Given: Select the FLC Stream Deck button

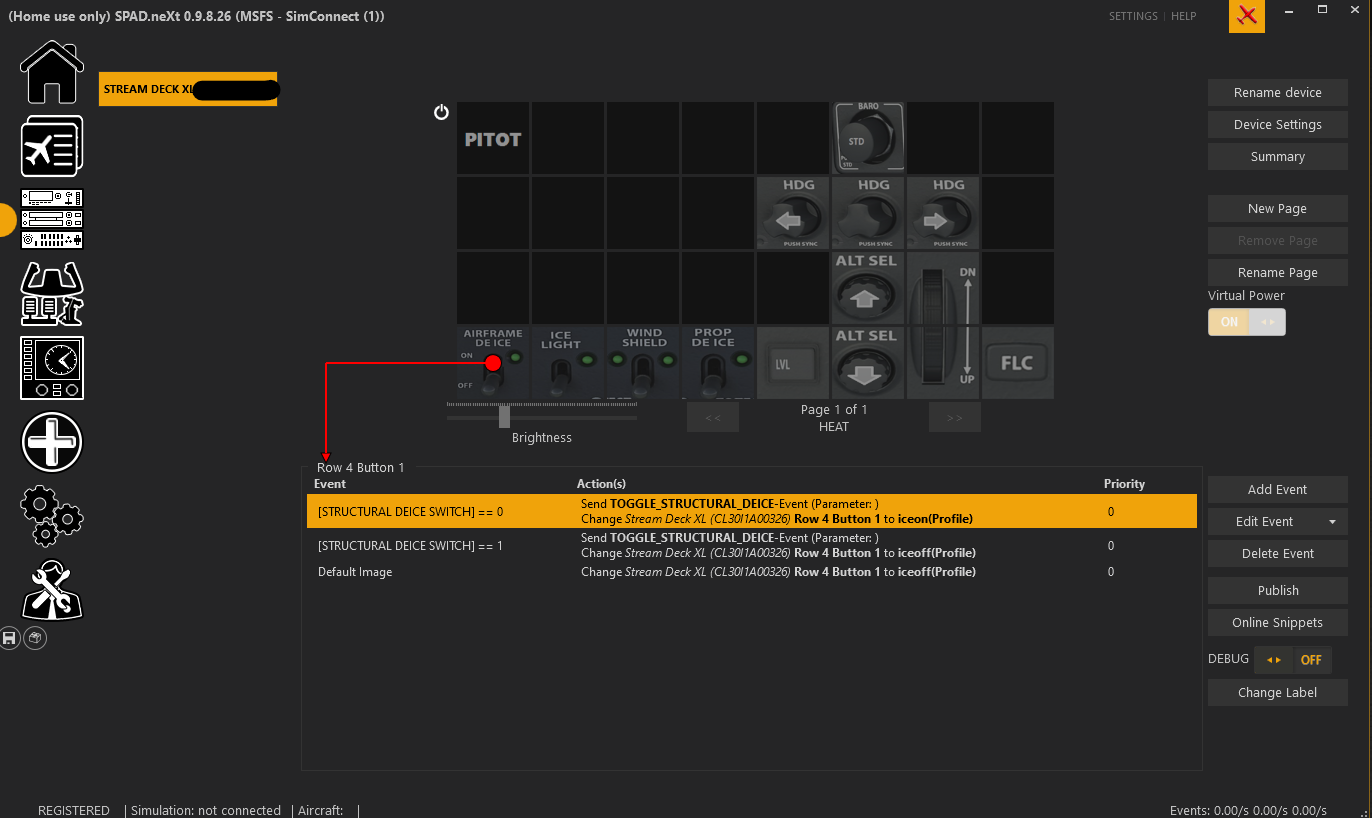Looking at the screenshot, I should 1018,363.
